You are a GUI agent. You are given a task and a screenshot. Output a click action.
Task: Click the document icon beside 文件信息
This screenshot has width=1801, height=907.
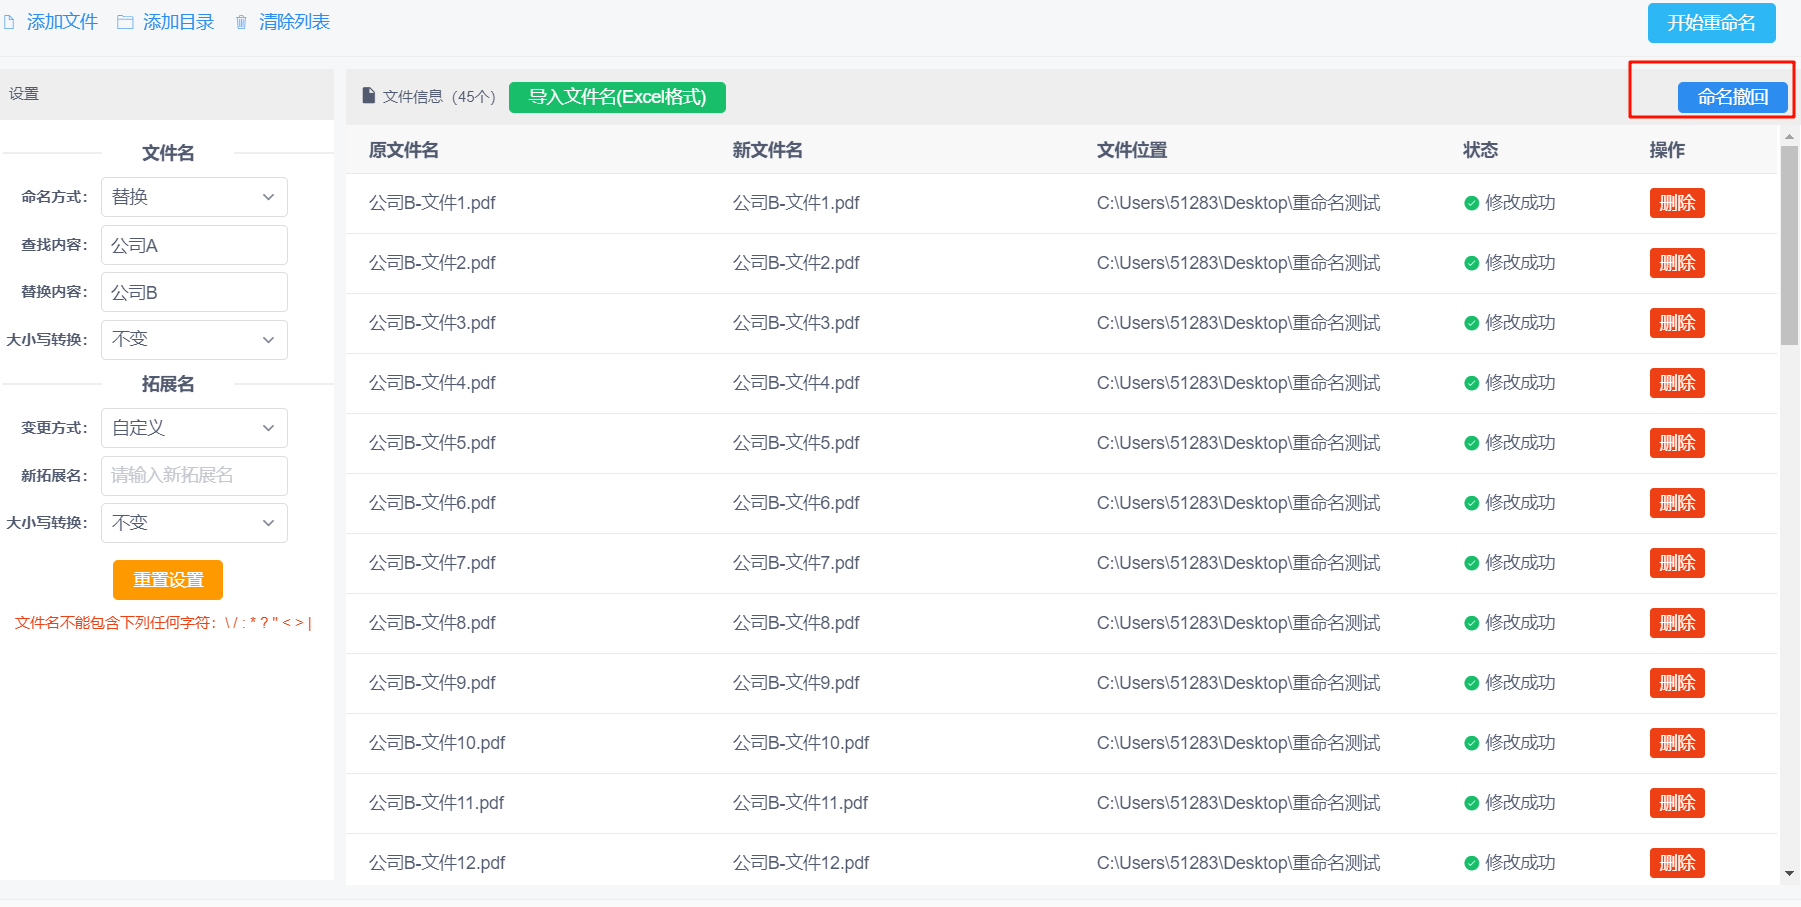[368, 96]
